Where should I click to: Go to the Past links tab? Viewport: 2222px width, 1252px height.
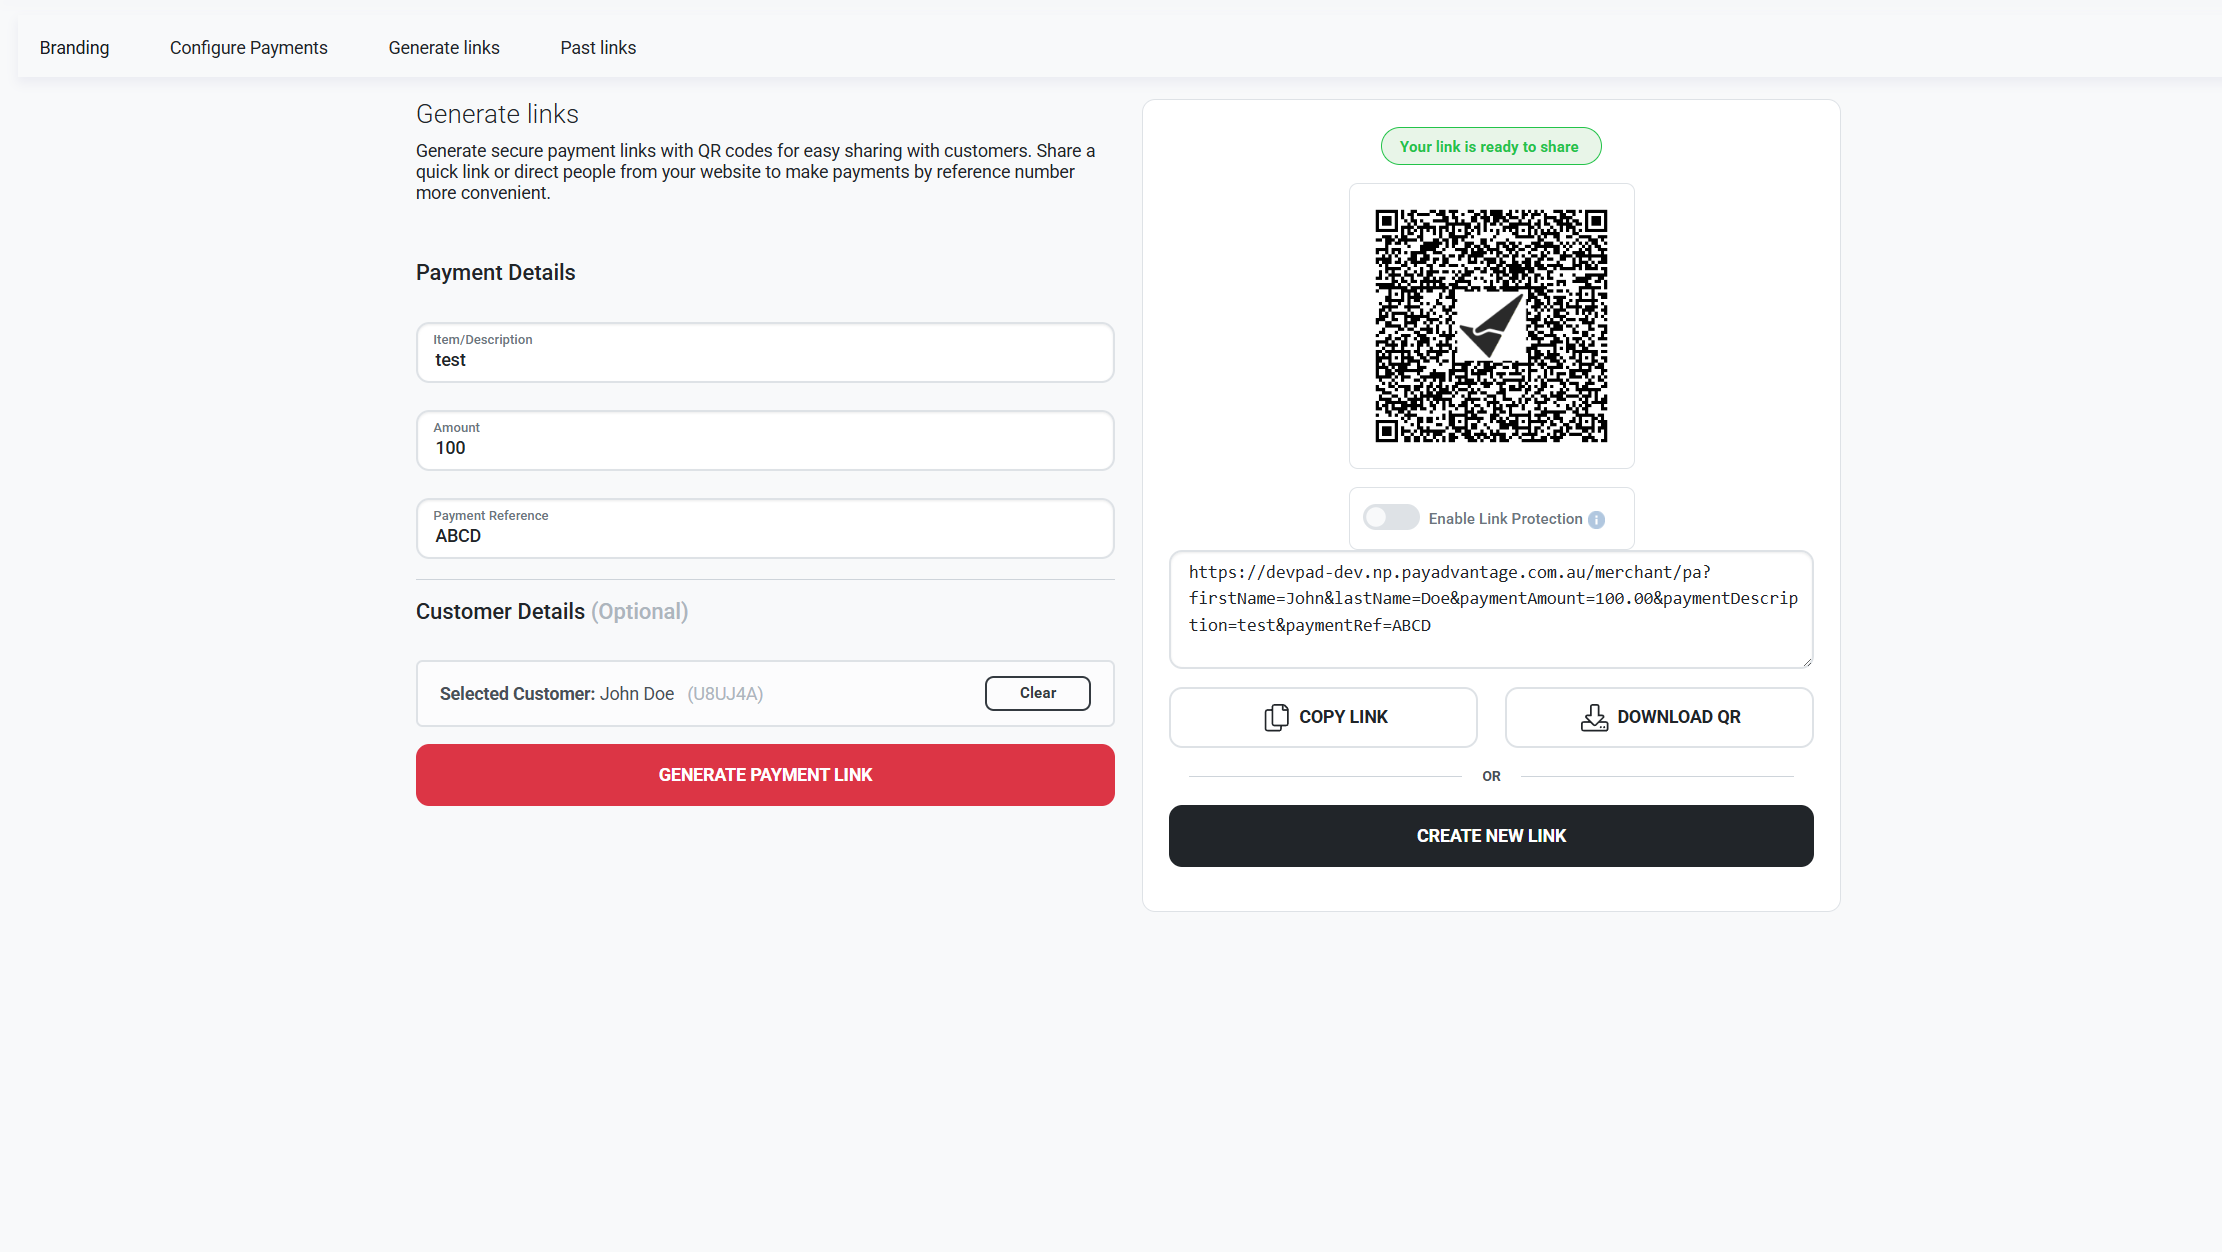pyautogui.click(x=598, y=48)
